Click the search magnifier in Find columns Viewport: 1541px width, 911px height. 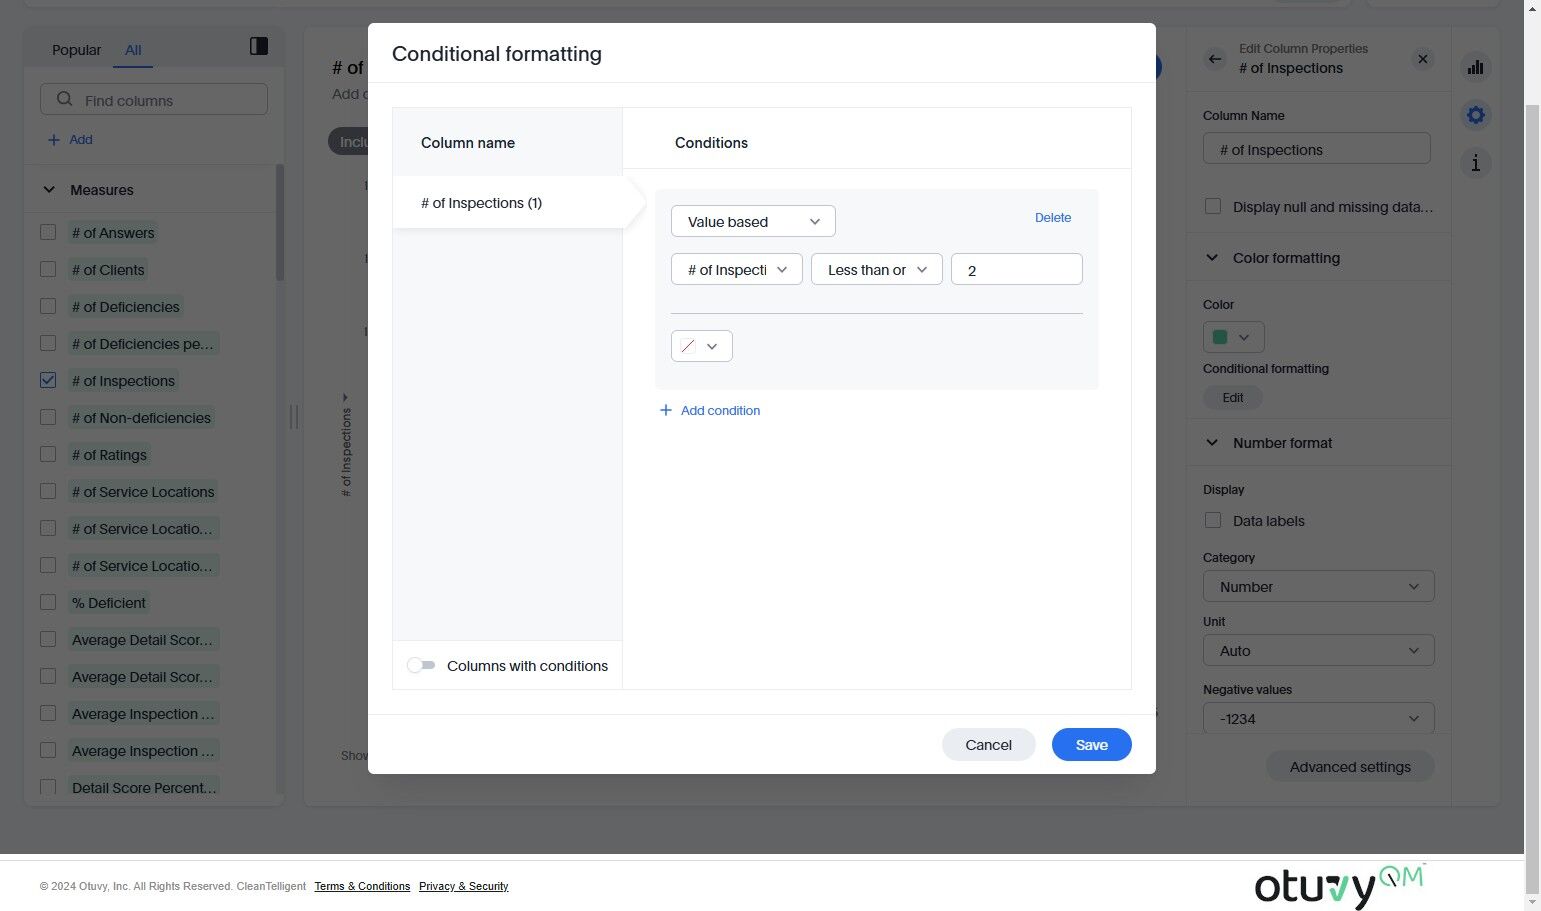pyautogui.click(x=65, y=100)
